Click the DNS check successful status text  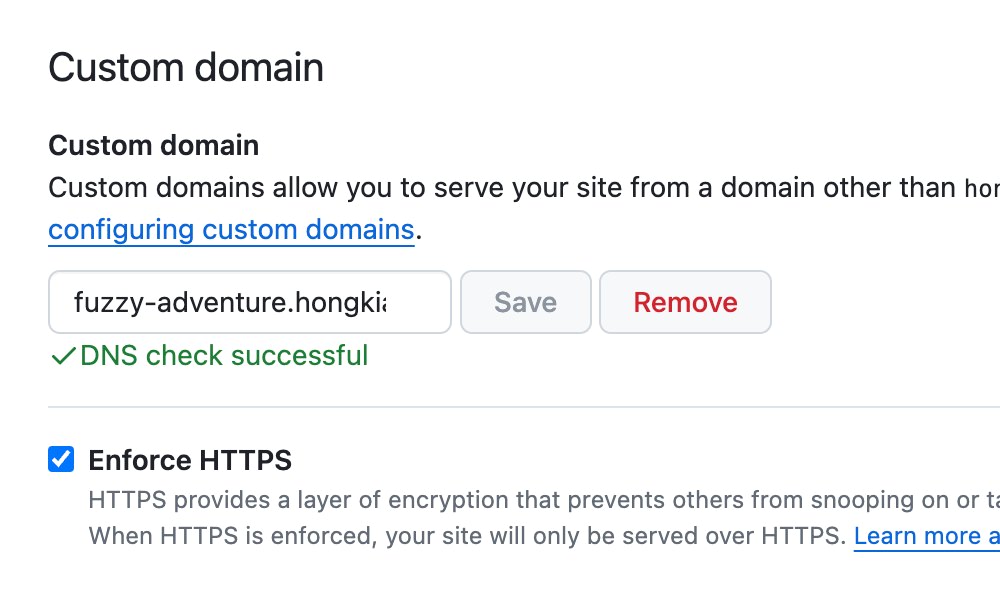[224, 356]
